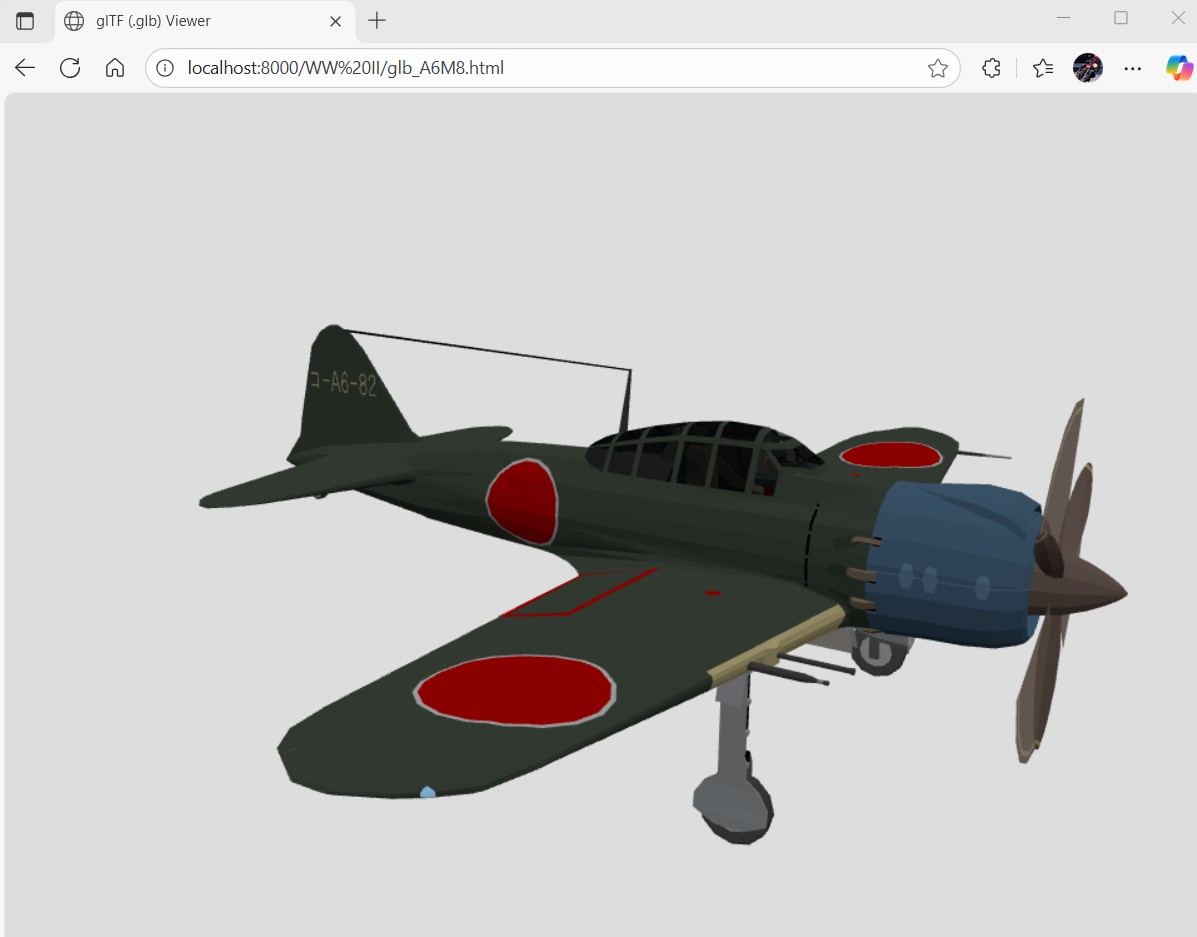The height and width of the screenshot is (937, 1197).
Task: Click the red roundel on the near wing
Action: (514, 690)
